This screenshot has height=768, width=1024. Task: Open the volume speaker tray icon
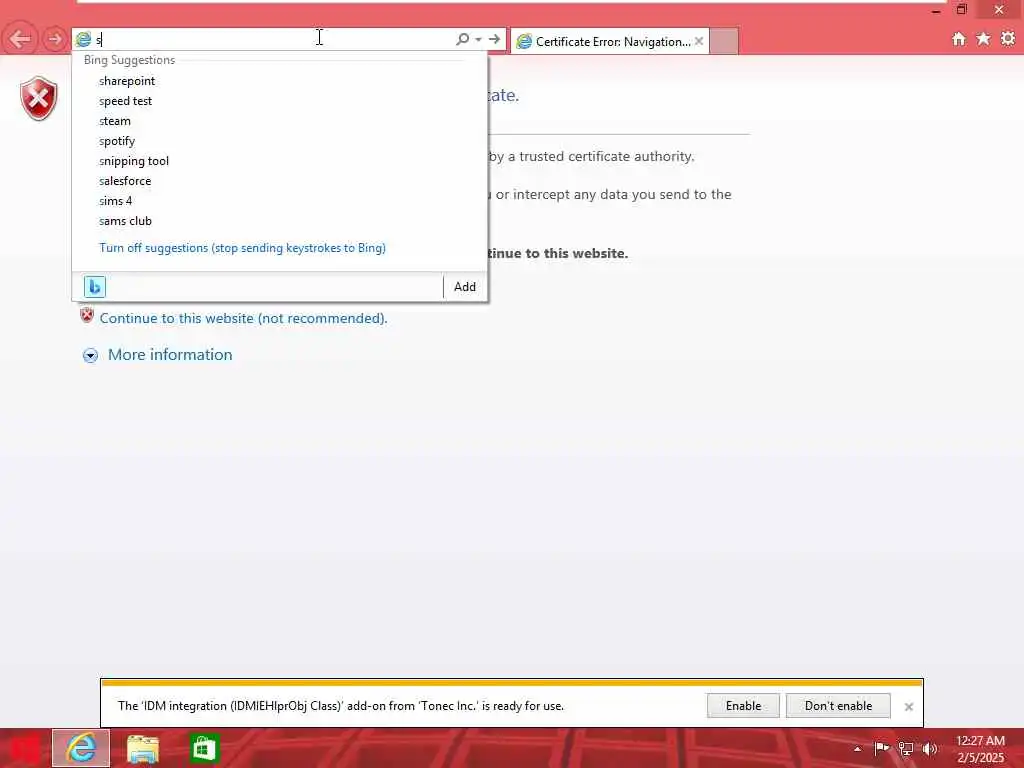tap(929, 749)
